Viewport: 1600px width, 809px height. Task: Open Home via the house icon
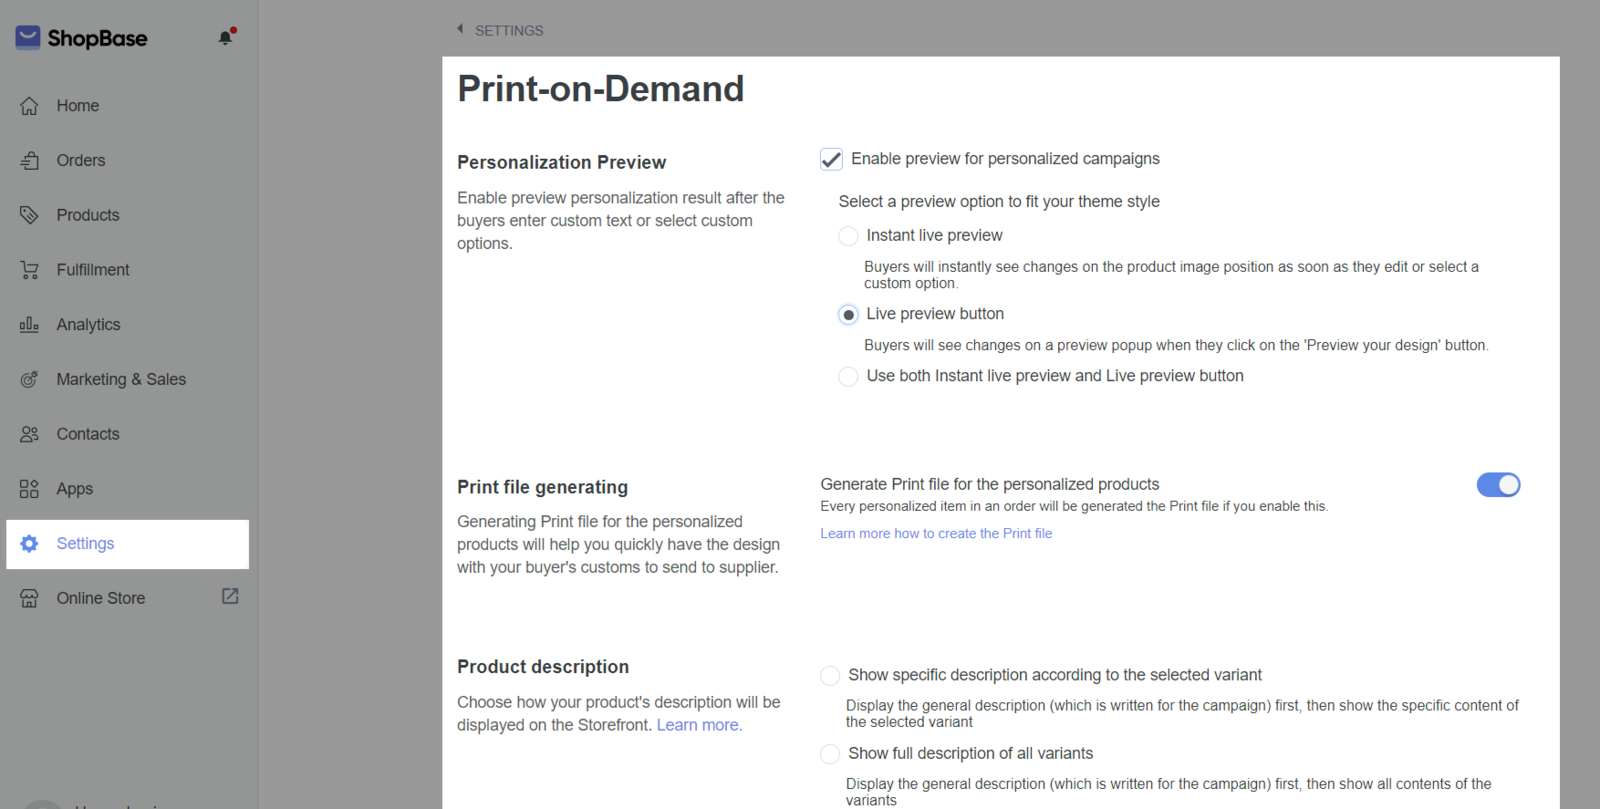click(x=29, y=106)
